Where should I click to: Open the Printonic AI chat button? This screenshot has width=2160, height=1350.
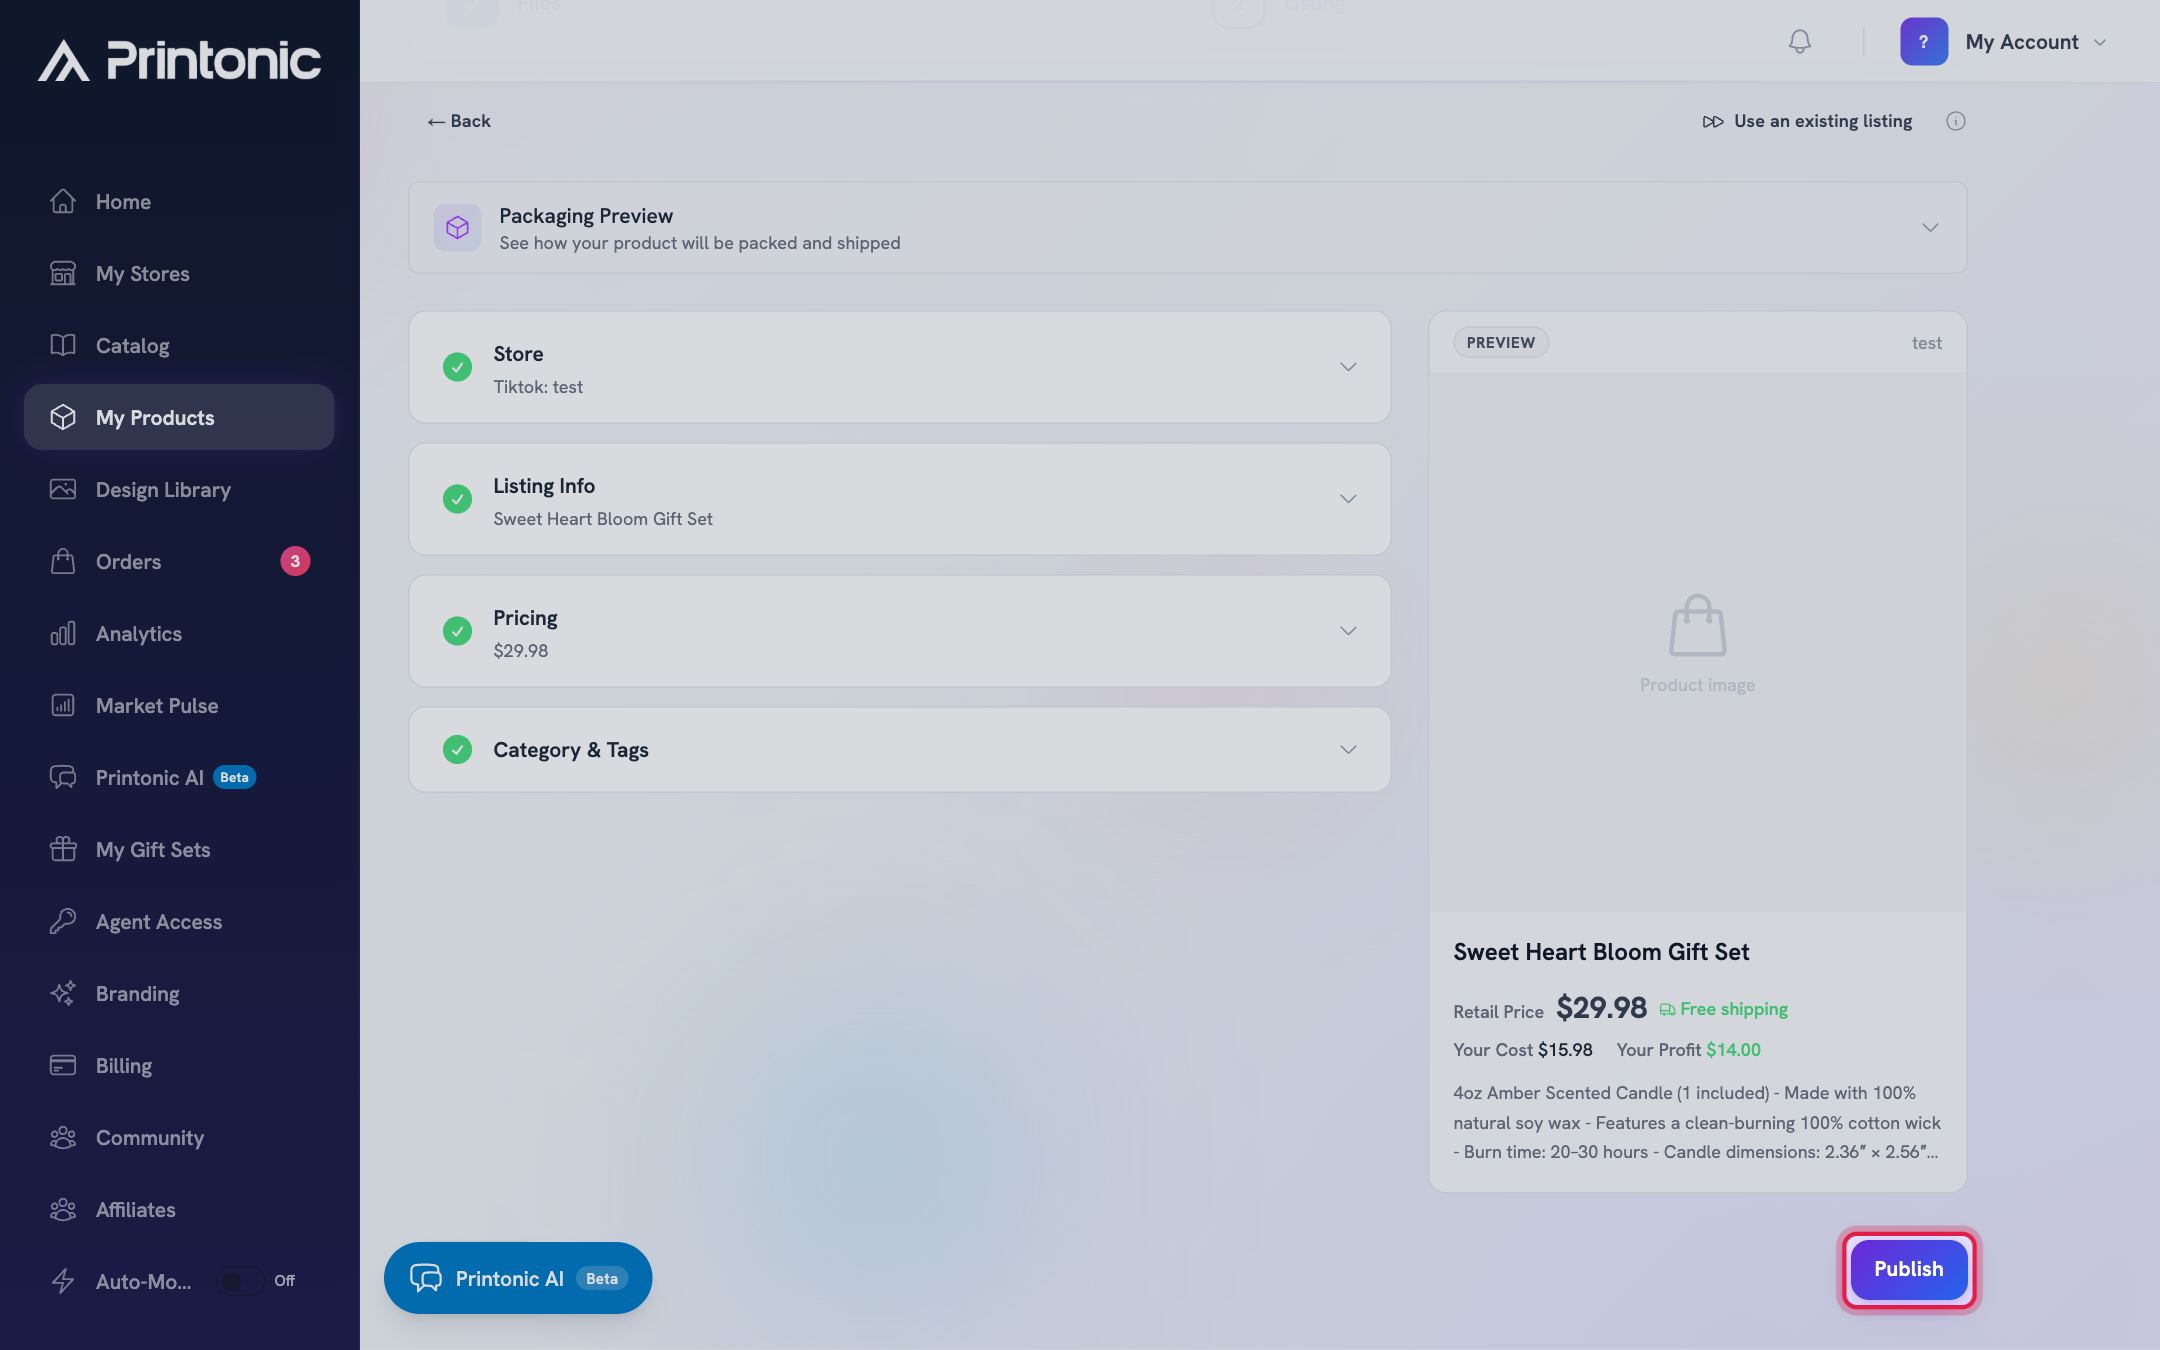518,1278
